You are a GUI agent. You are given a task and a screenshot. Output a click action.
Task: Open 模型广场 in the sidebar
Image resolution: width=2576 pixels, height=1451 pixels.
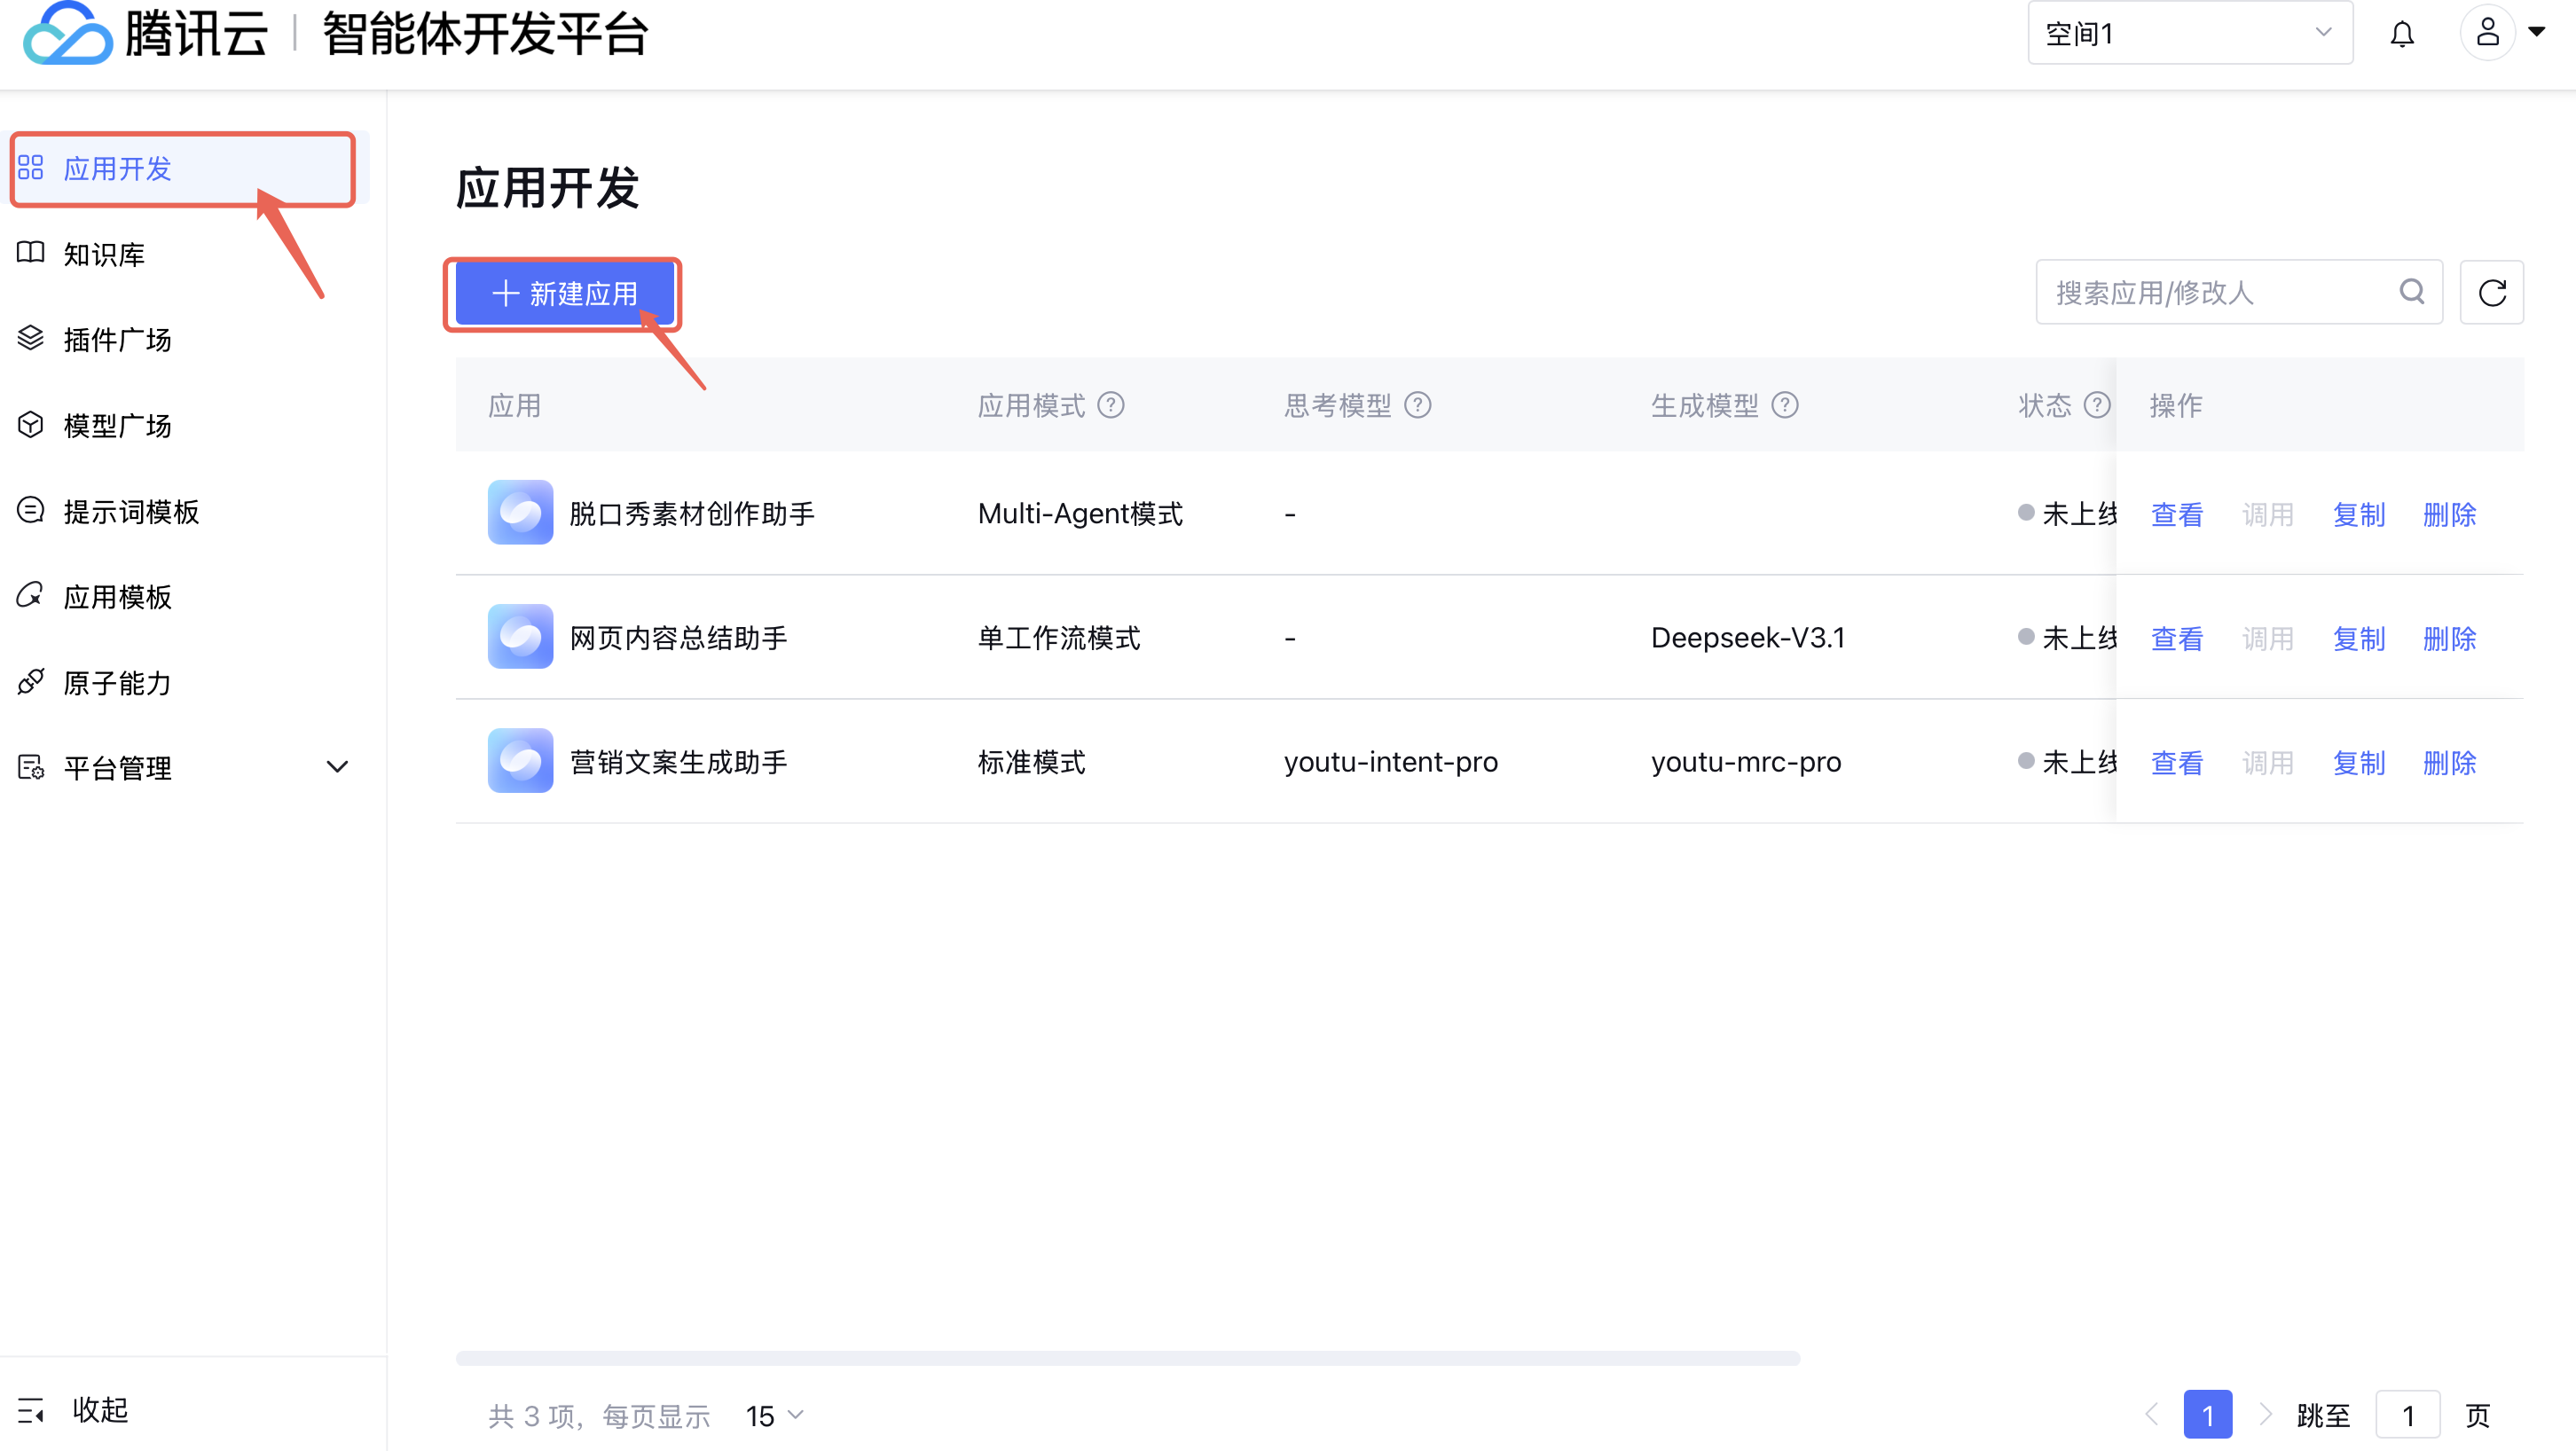[x=117, y=425]
